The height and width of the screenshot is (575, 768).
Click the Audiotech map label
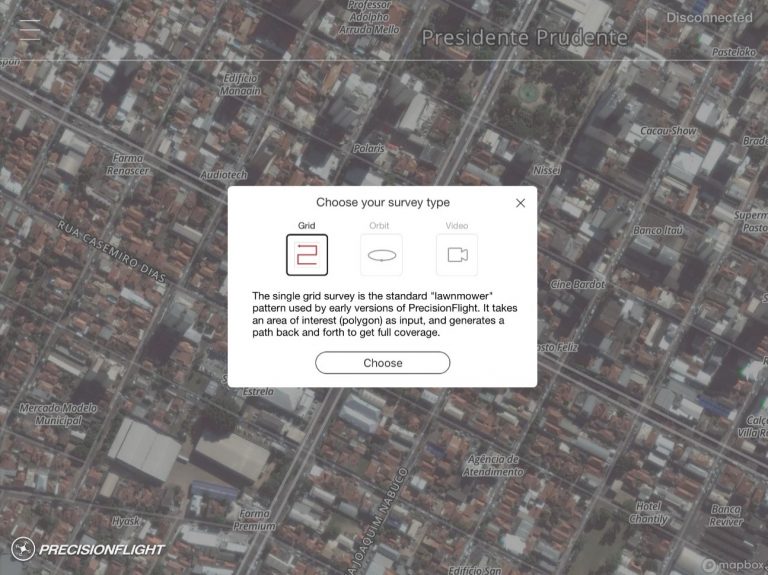tap(224, 175)
